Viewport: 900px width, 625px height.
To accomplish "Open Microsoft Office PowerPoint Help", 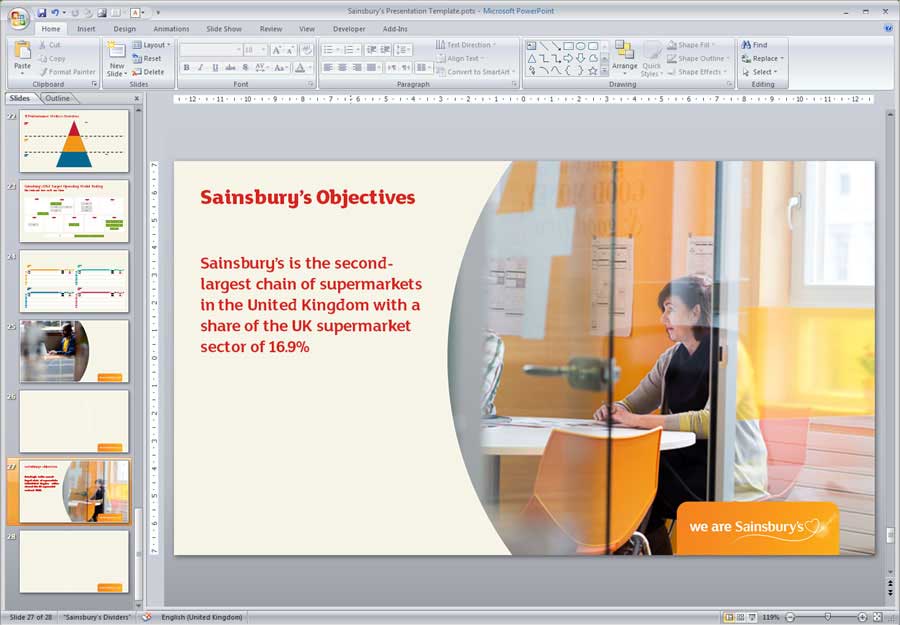I will 888,29.
